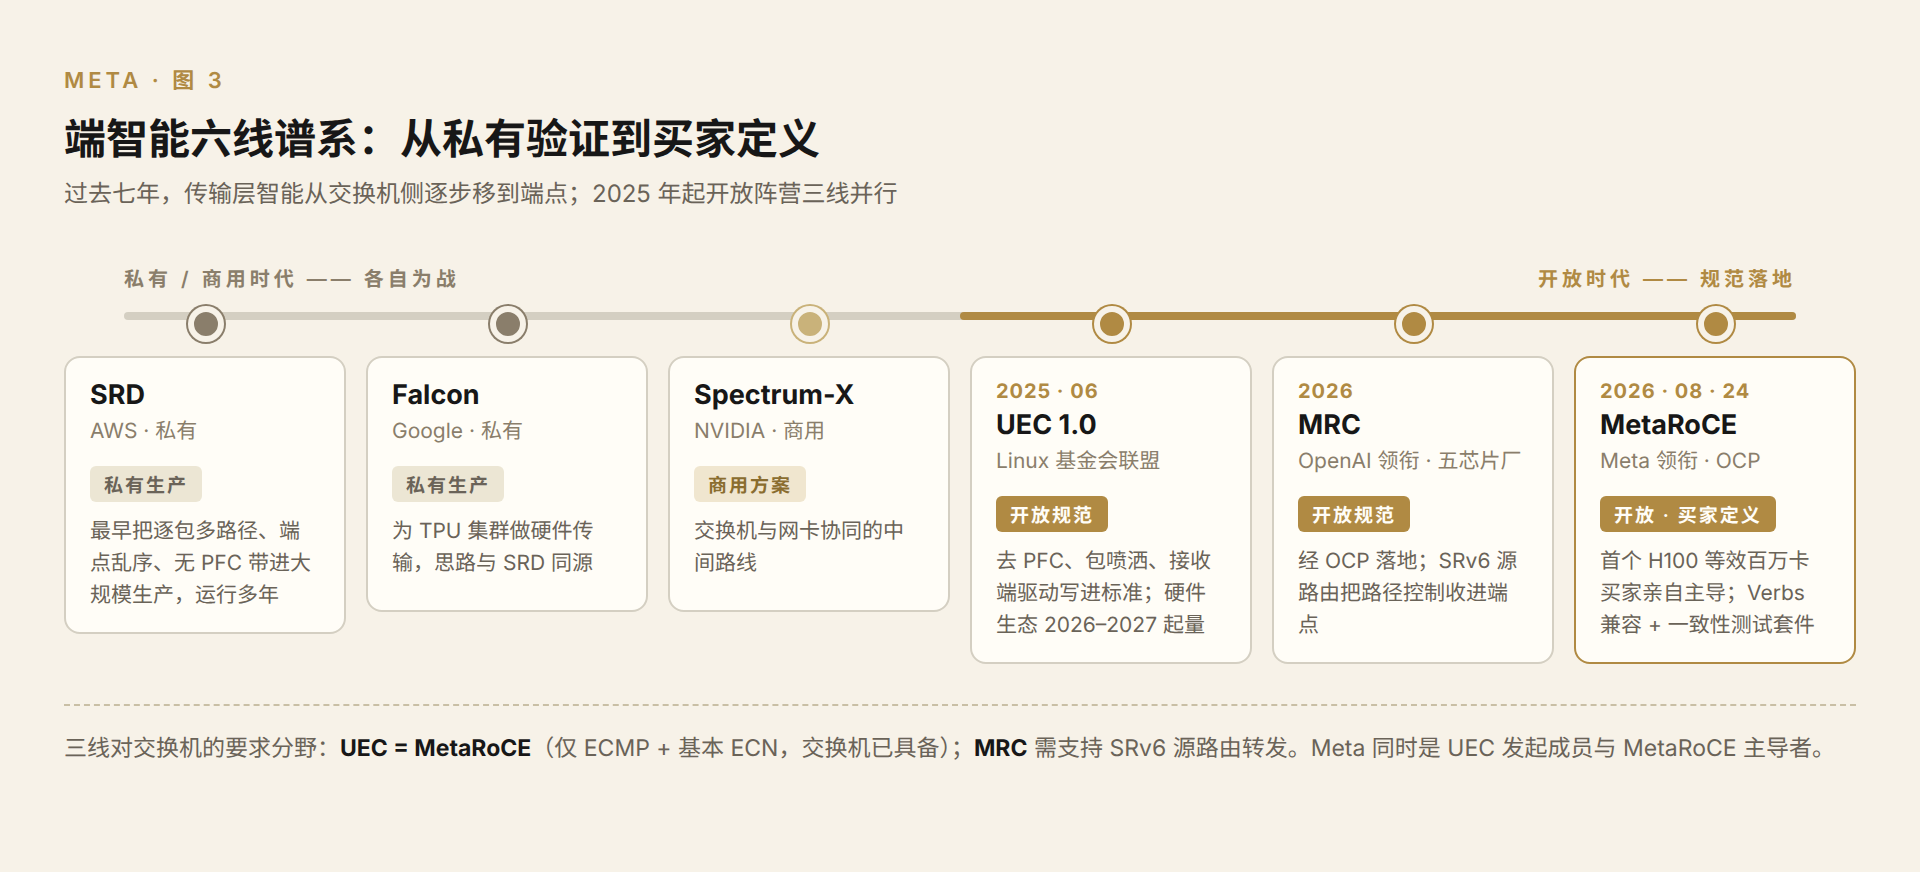Screen dimensions: 1920x872
Task: Click the "开放 · 买家定义" badge
Action: 1688,515
